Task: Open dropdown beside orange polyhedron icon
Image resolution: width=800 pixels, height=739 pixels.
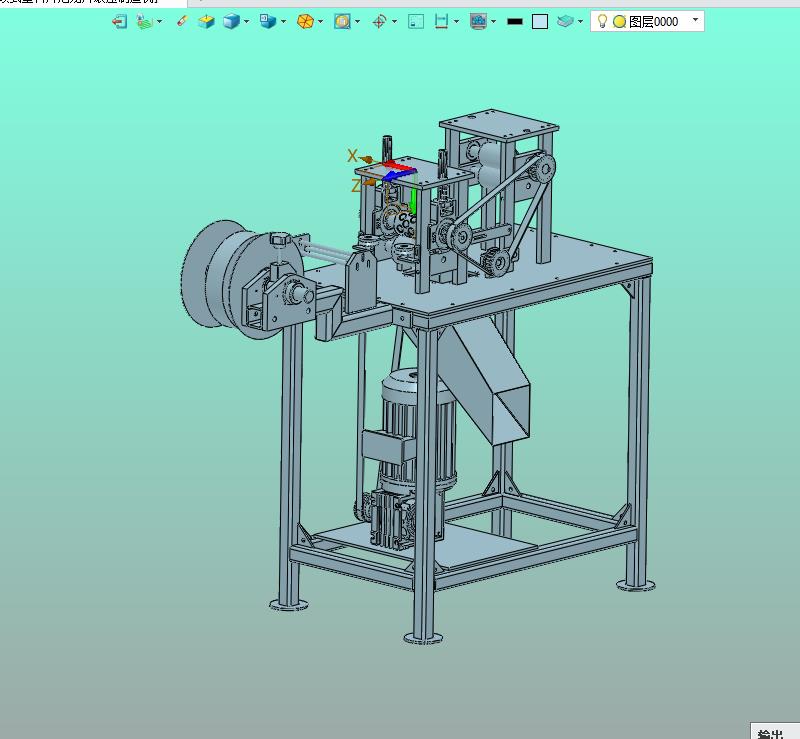Action: pos(320,21)
